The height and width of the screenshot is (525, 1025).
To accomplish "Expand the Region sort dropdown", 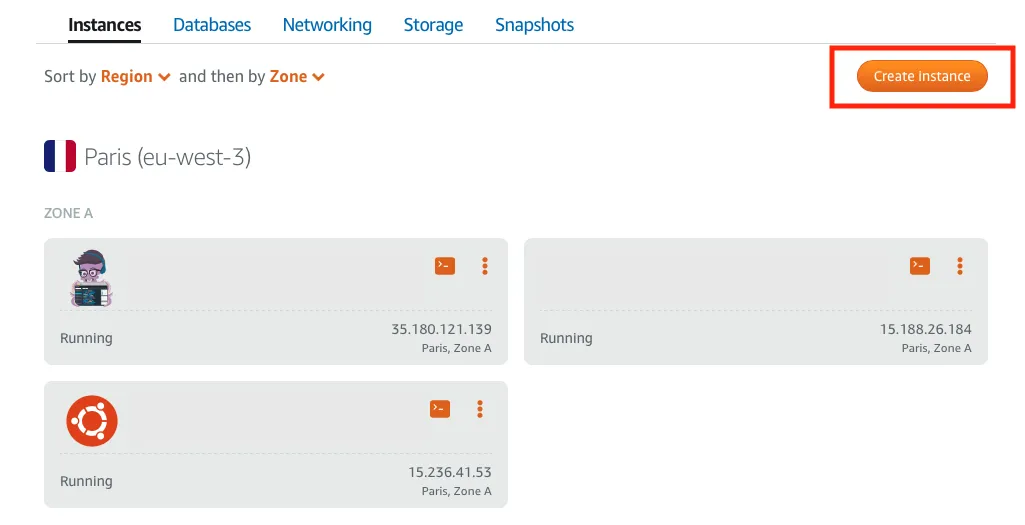I will (x=136, y=76).
